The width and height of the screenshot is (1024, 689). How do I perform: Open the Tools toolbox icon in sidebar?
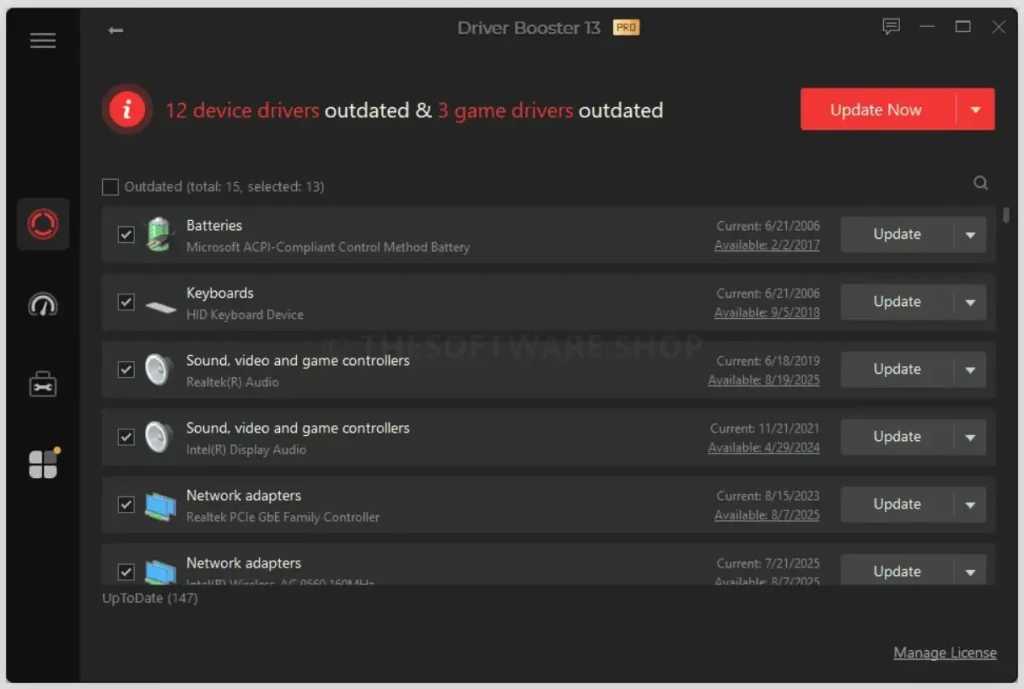[43, 385]
